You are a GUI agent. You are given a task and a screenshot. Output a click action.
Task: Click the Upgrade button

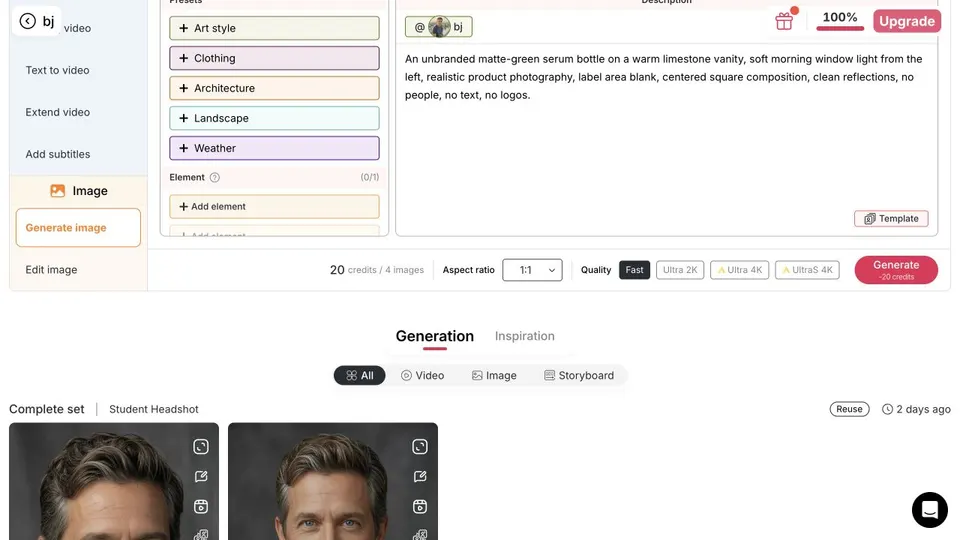click(x=907, y=21)
